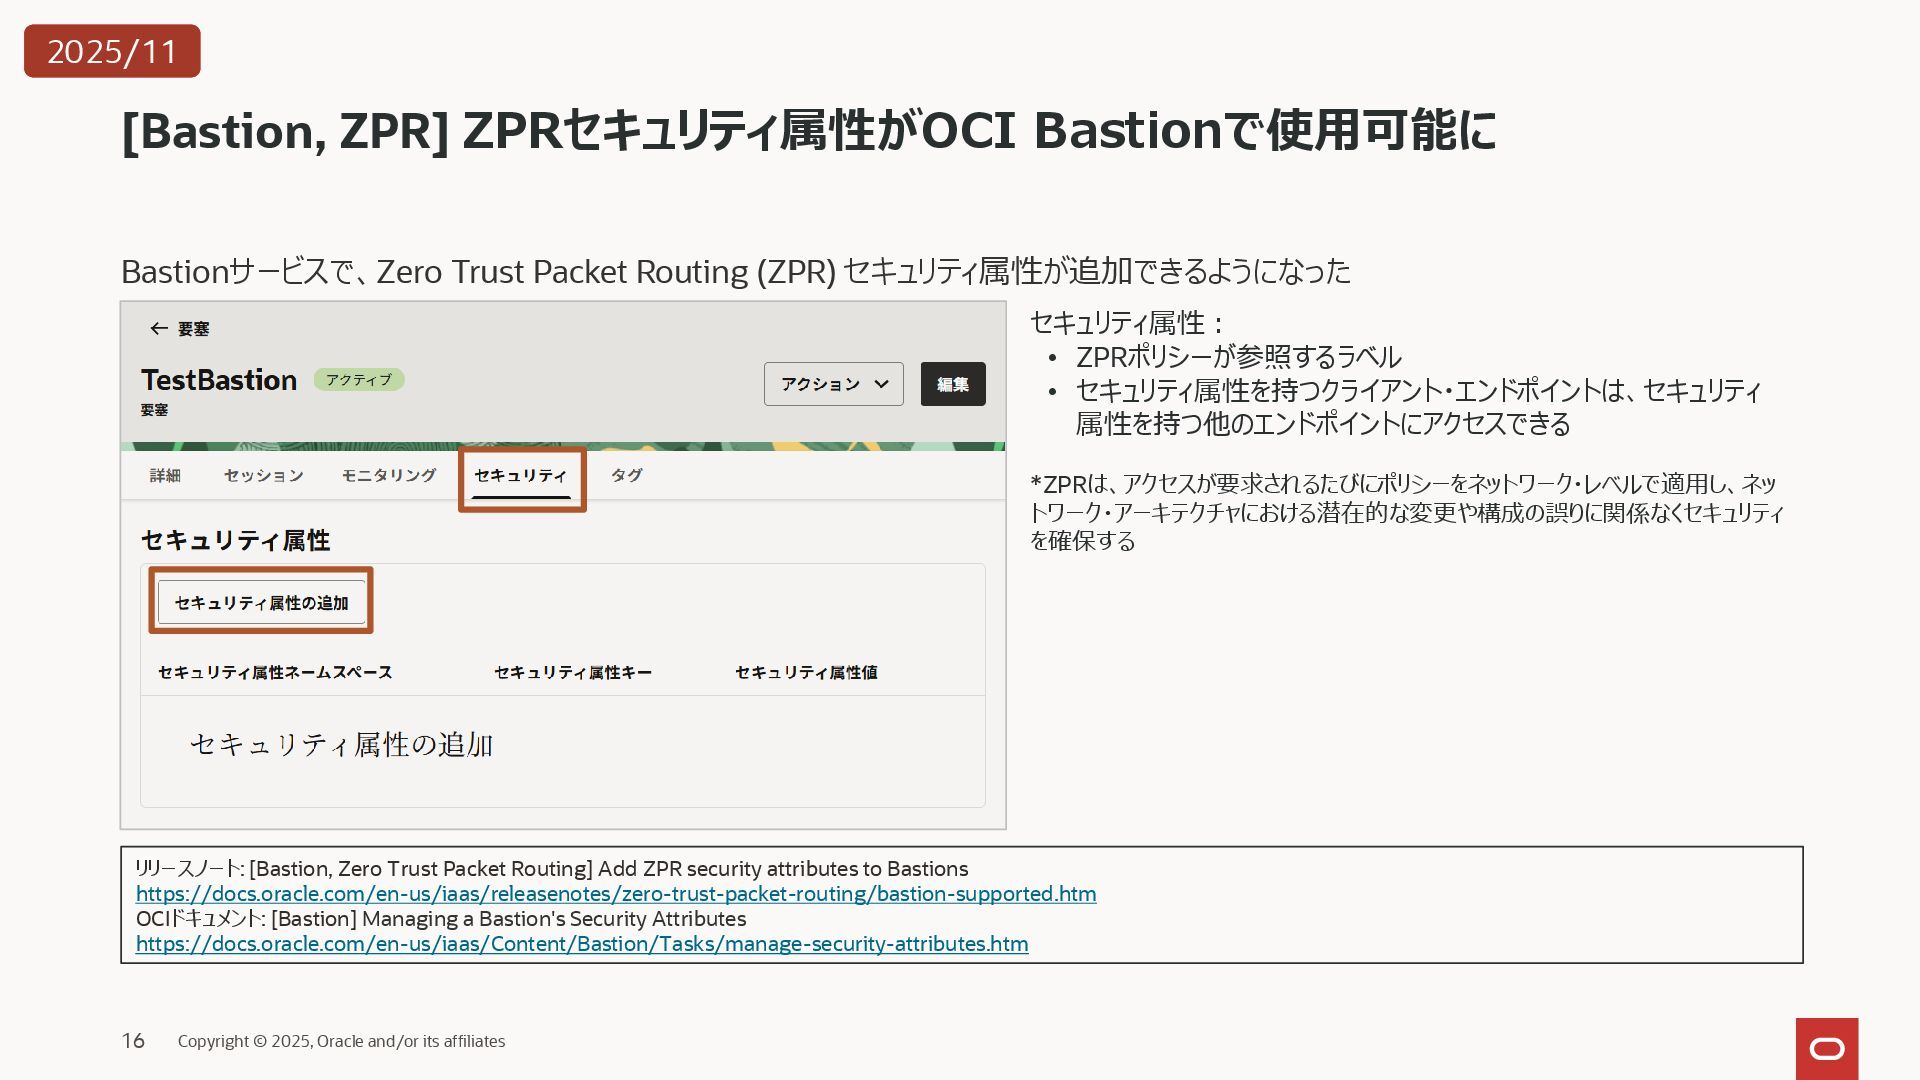Open the bastion-supported release notes link
This screenshot has height=1080, width=1920.
coord(616,894)
